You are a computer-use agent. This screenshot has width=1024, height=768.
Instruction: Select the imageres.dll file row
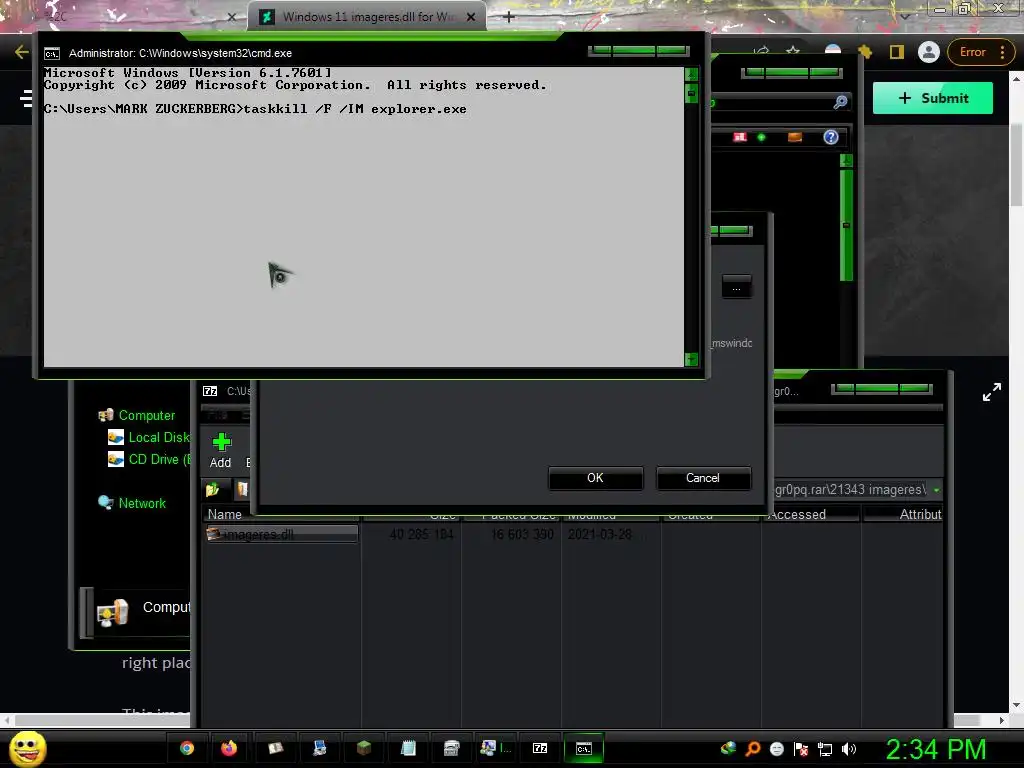point(282,534)
